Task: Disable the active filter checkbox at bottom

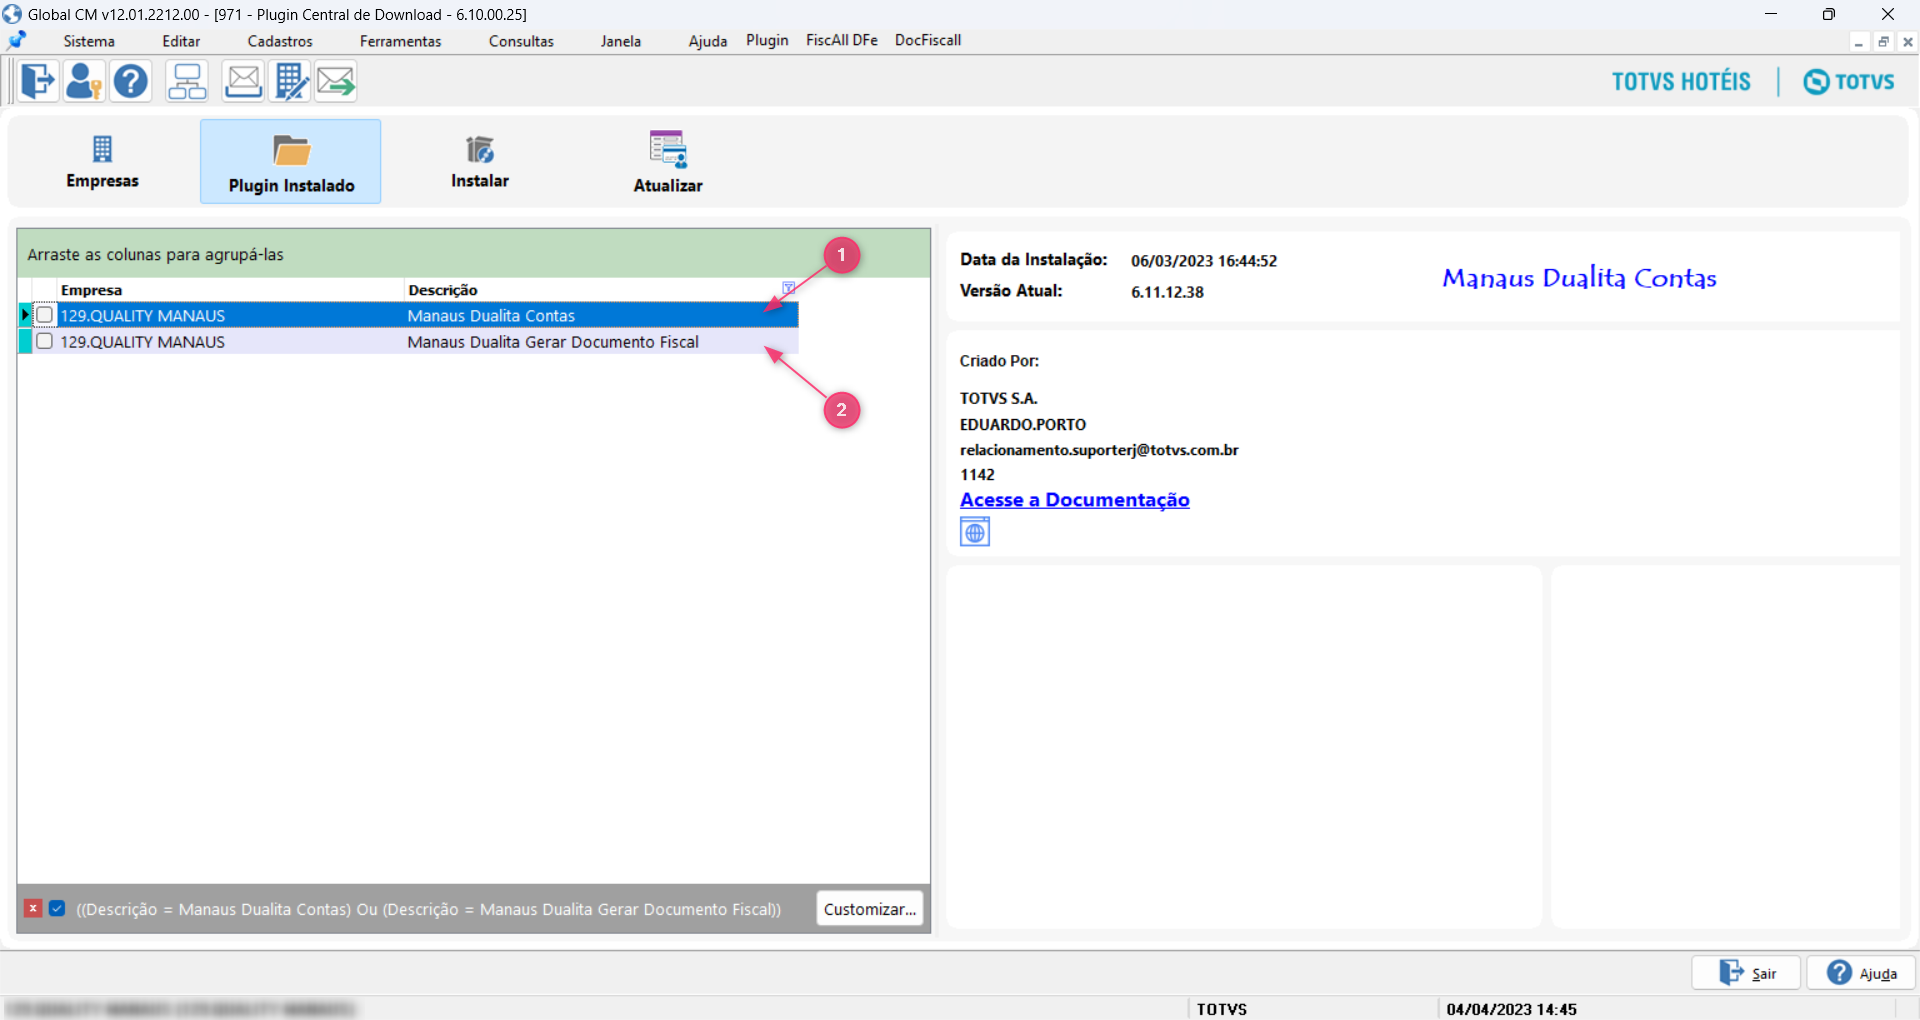Action: pos(57,908)
